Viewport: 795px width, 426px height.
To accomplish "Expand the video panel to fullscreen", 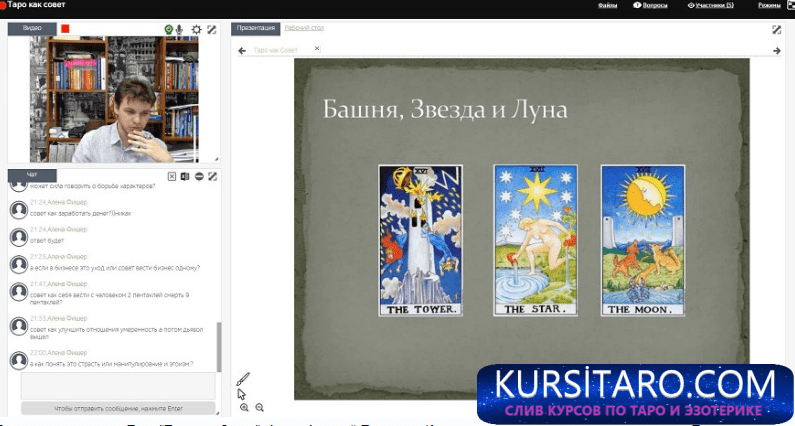I will (x=211, y=30).
